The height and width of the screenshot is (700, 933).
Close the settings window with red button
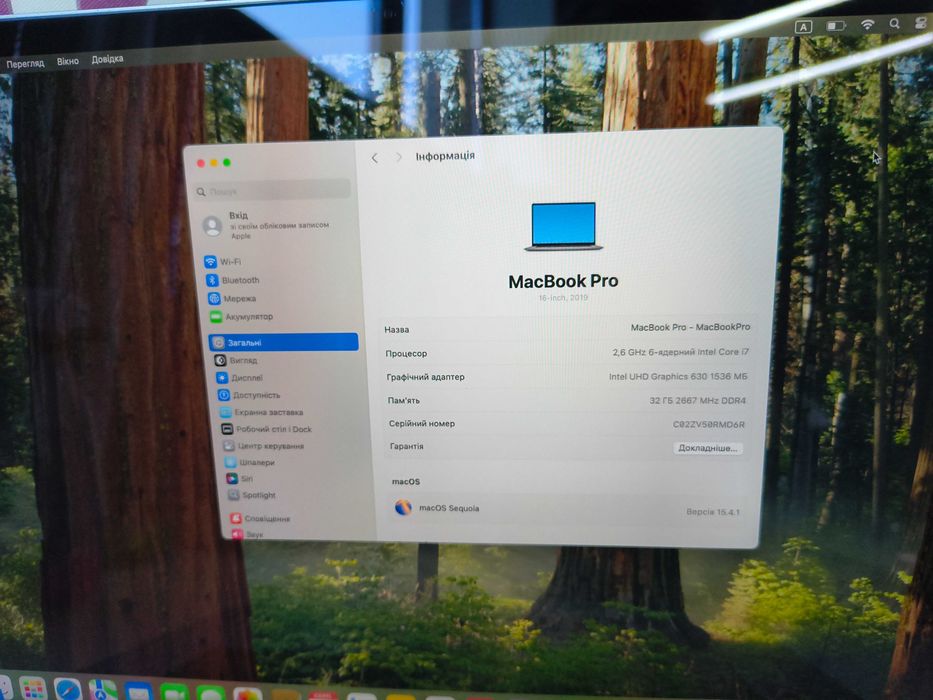tap(201, 163)
